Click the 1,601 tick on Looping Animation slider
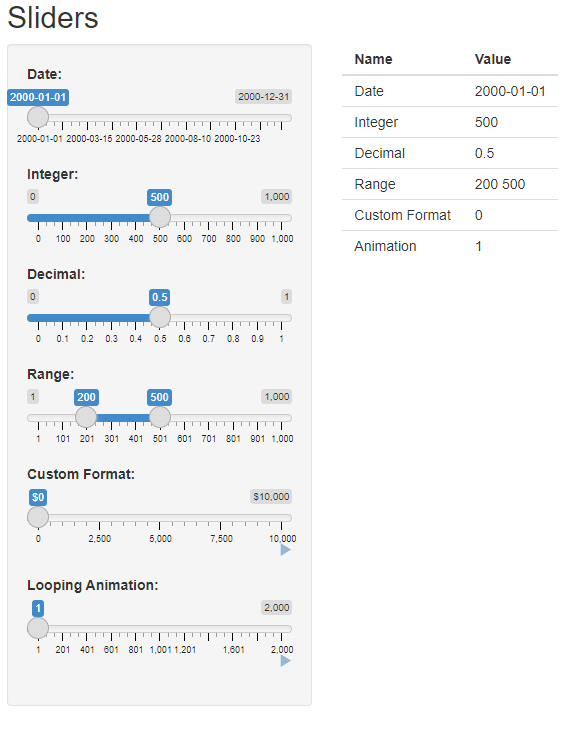This screenshot has width=575, height=742. coord(233,650)
